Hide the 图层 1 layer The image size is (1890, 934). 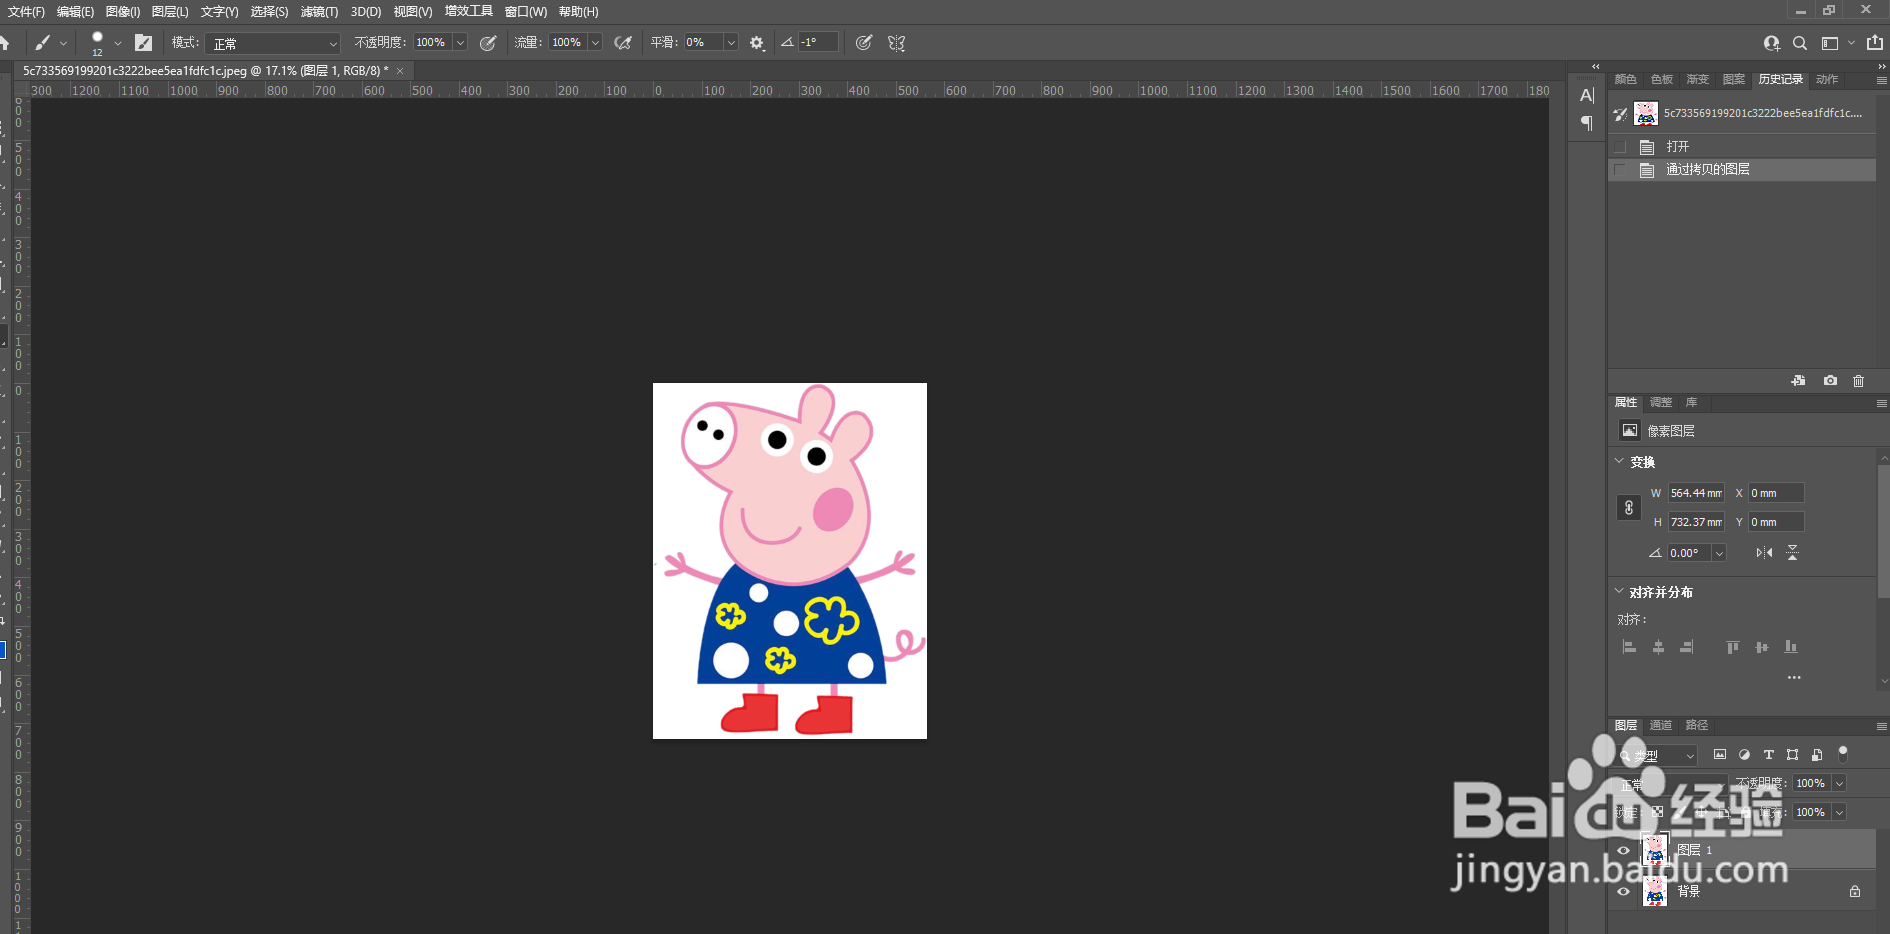tap(1623, 851)
